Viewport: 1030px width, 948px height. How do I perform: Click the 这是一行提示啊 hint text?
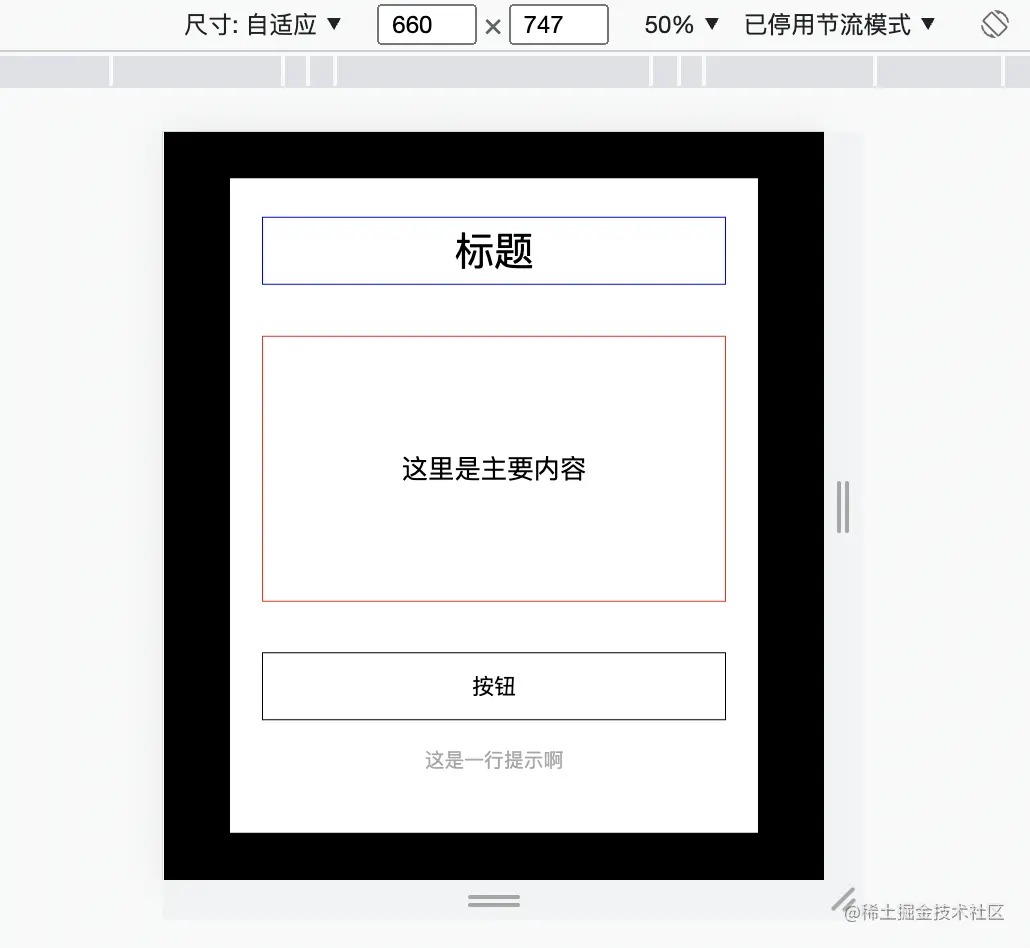tap(494, 760)
